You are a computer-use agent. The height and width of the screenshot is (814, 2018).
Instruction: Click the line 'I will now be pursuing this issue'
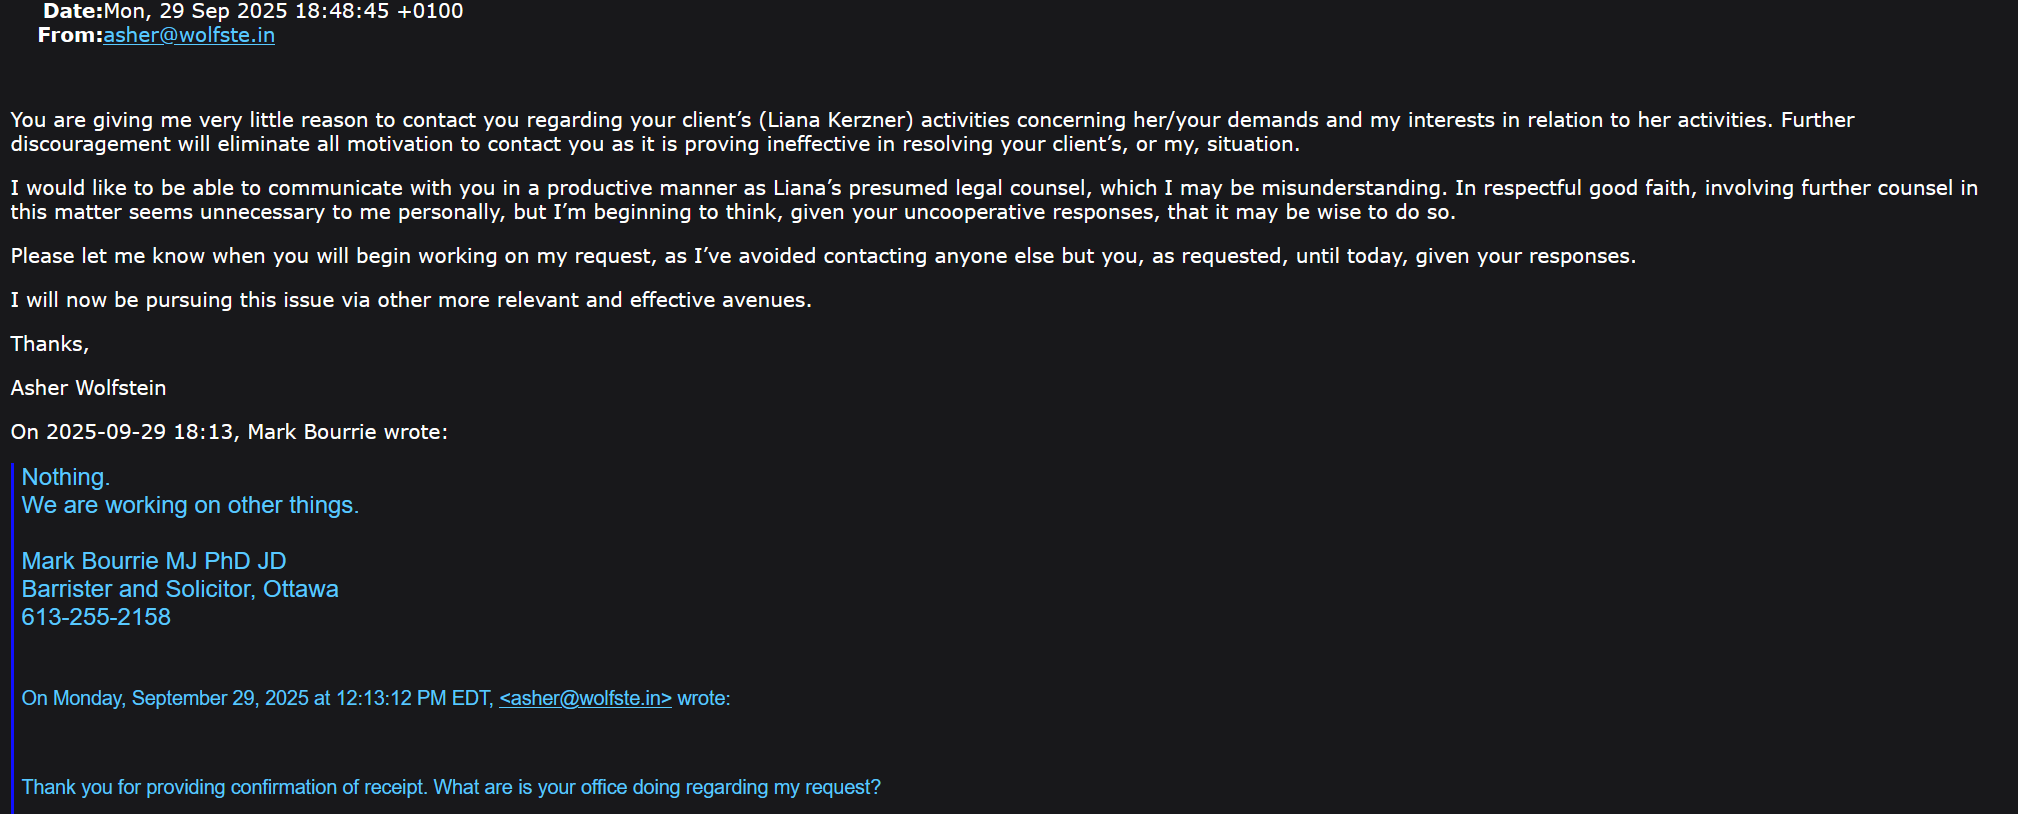click(411, 300)
